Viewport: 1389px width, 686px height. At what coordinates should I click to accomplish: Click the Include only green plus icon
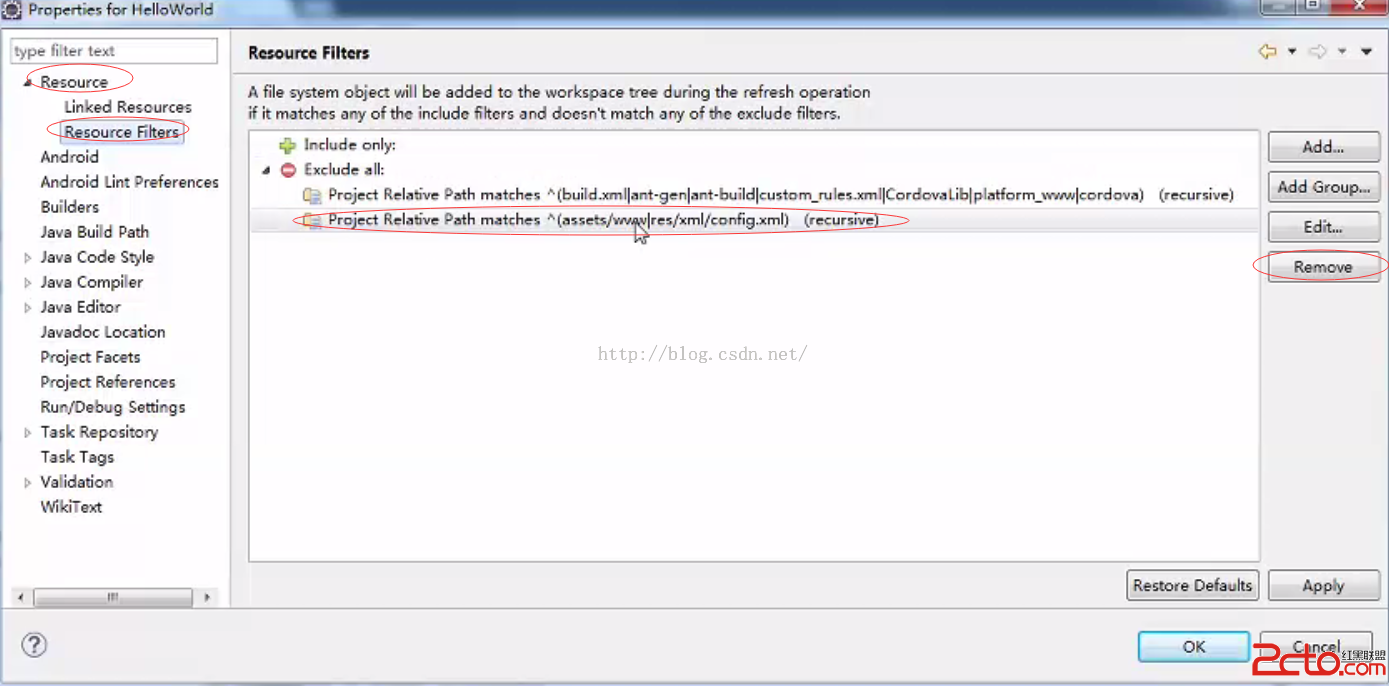coord(288,145)
